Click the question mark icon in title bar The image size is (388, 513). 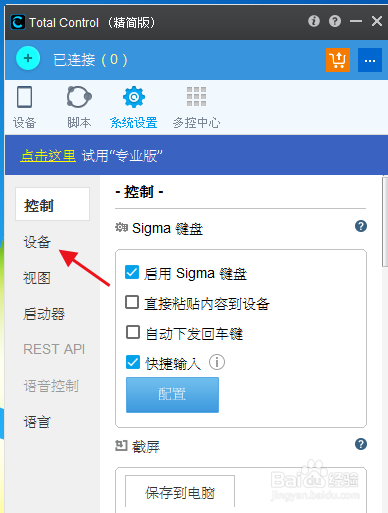click(335, 21)
